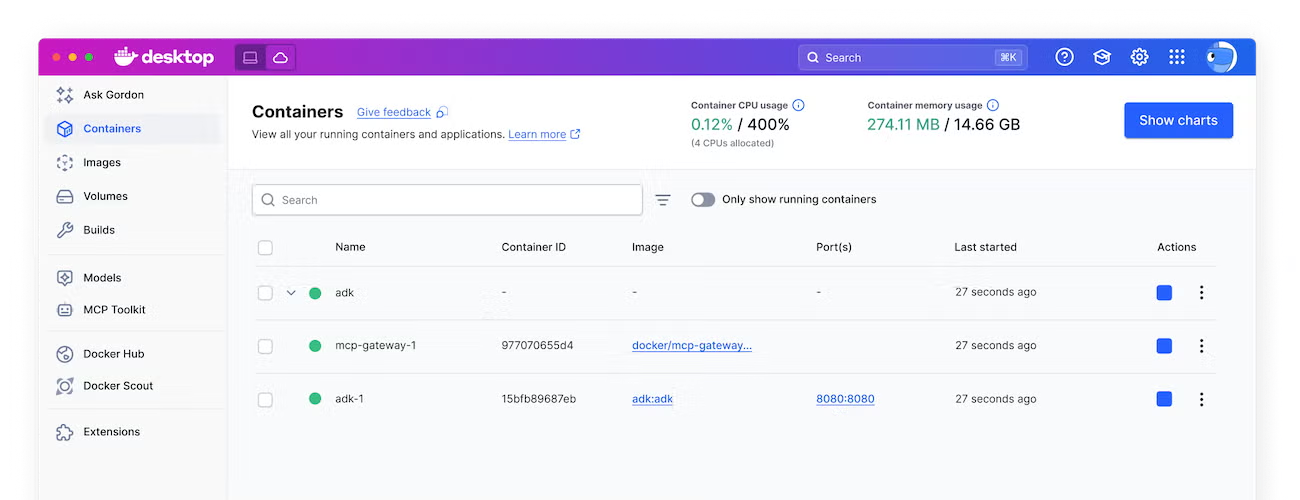The width and height of the screenshot is (1300, 500).
Task: Click the Images icon in sidebar
Action: tap(65, 163)
